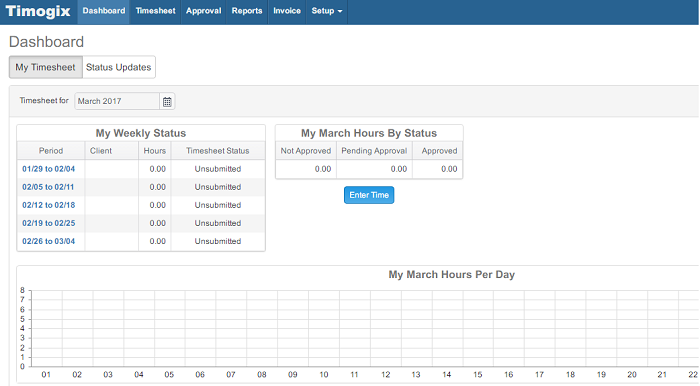Screen dimensions: 700x386
Task: Open the 02/05 to 02/11 timesheet
Action: [48, 187]
